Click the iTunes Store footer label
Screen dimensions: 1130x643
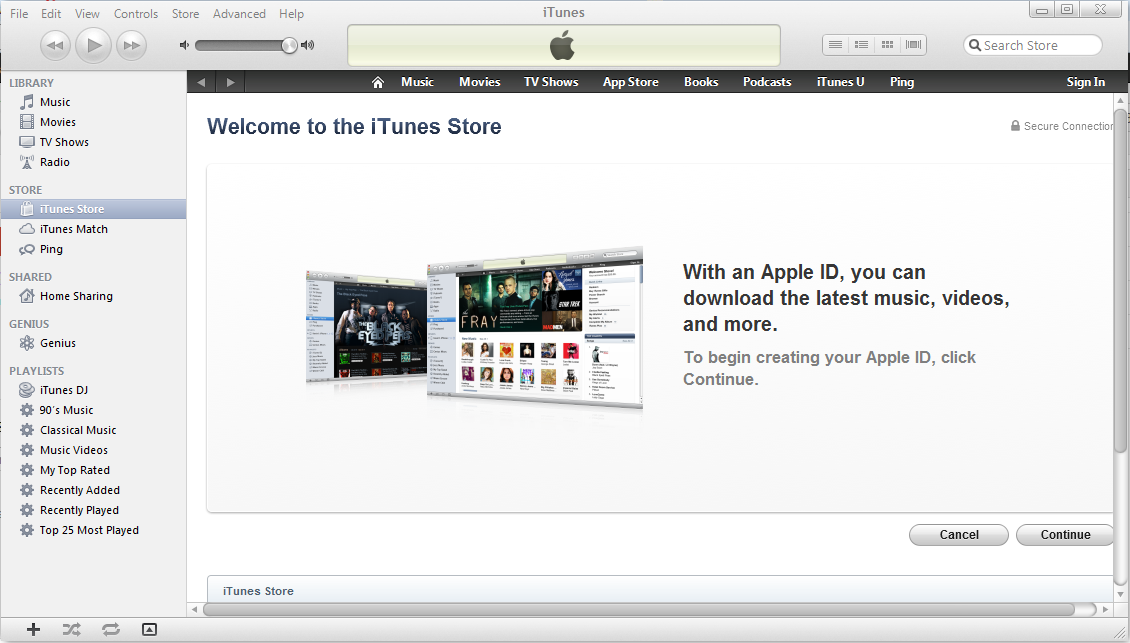click(x=258, y=591)
